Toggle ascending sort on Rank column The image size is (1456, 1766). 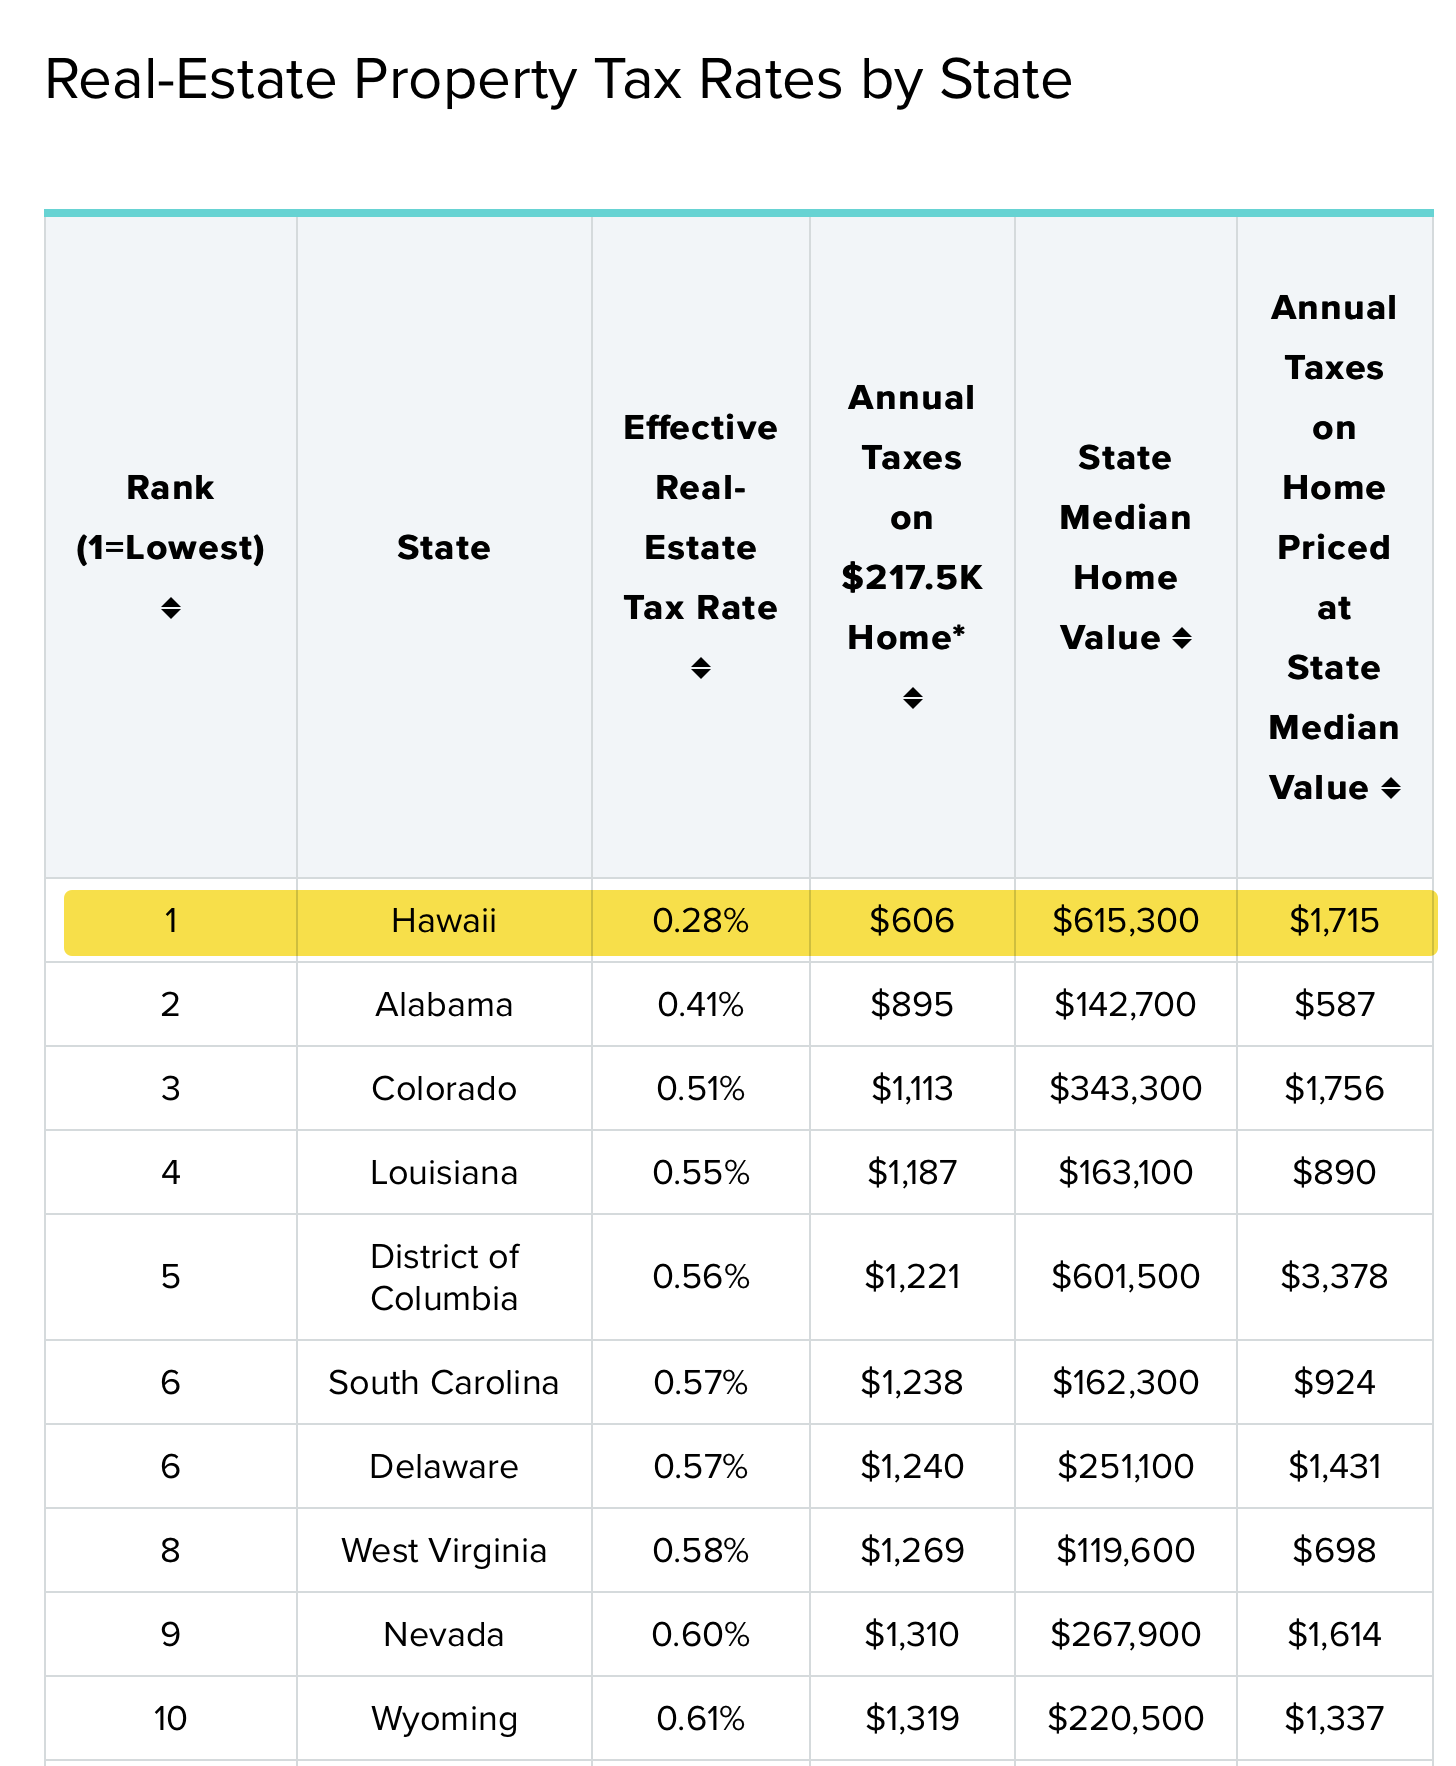170,608
